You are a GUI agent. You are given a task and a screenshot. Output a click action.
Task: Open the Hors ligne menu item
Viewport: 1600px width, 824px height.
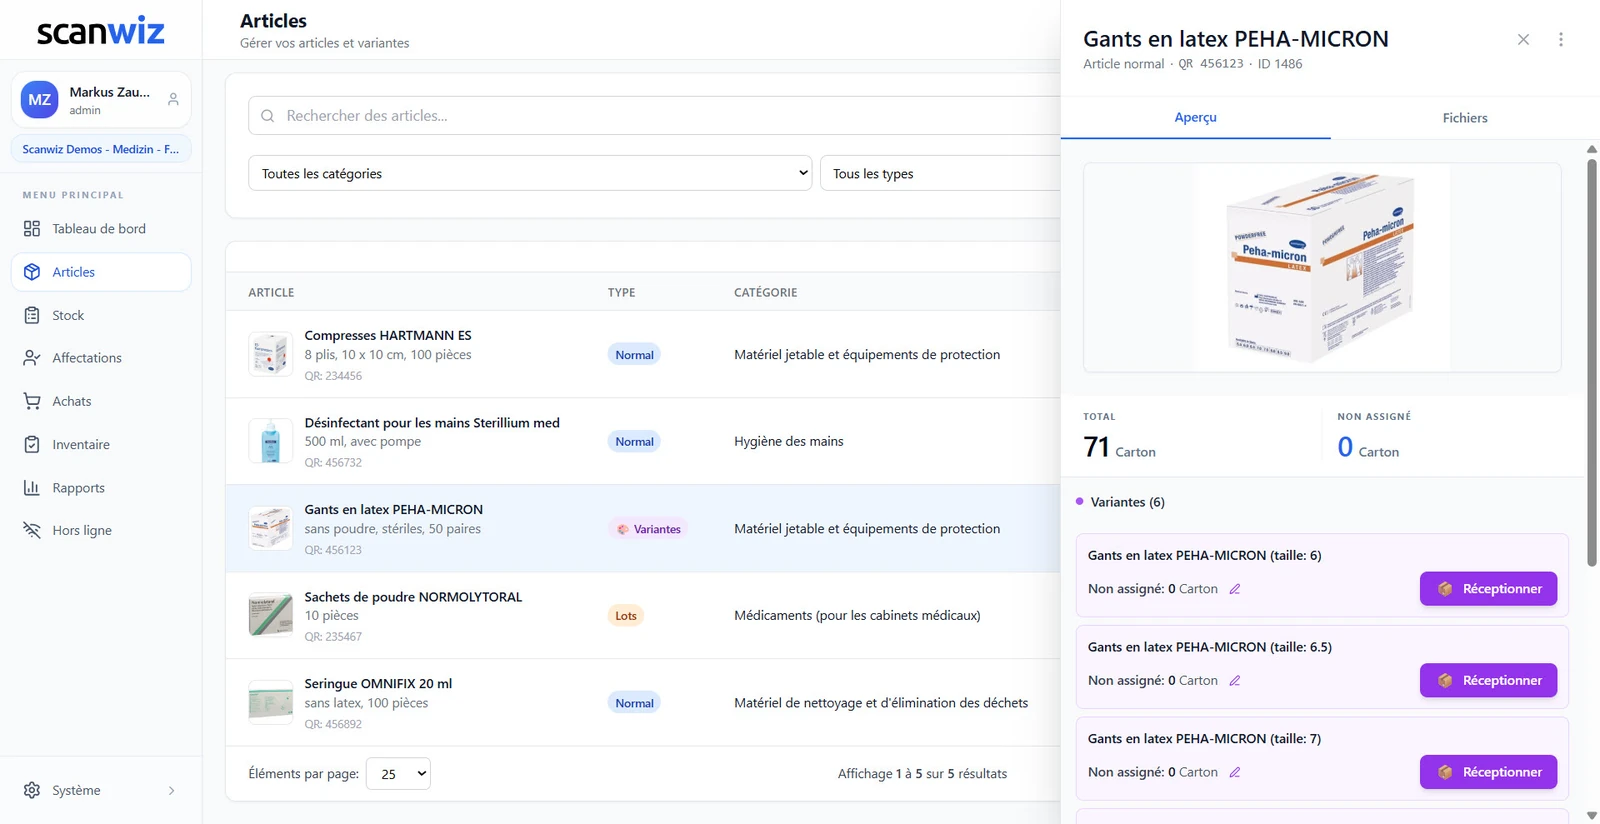pos(101,530)
